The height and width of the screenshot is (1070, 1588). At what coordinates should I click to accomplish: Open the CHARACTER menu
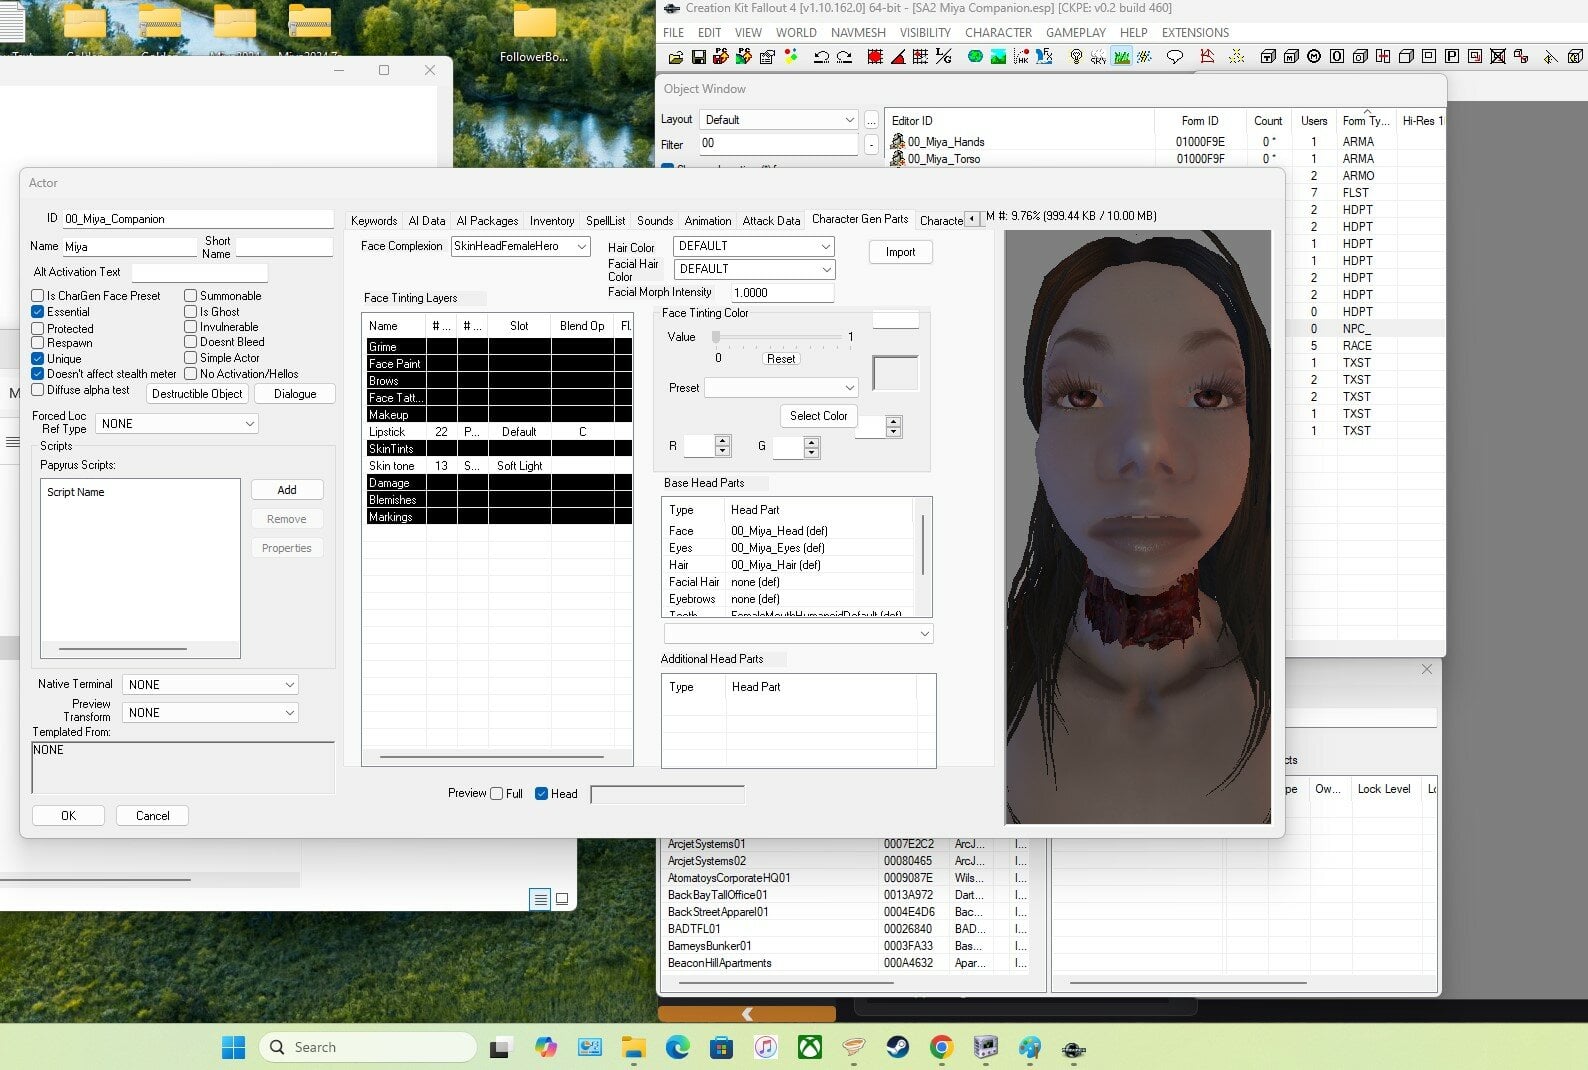pyautogui.click(x=998, y=33)
